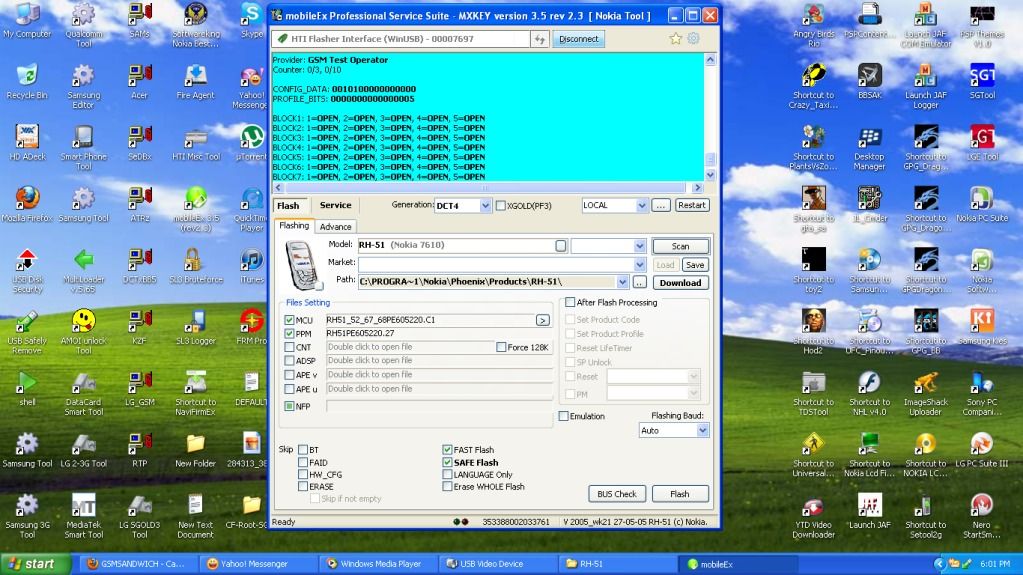Select the Advance sub-tab
Screen dimensions: 1023x575
[x=335, y=226]
